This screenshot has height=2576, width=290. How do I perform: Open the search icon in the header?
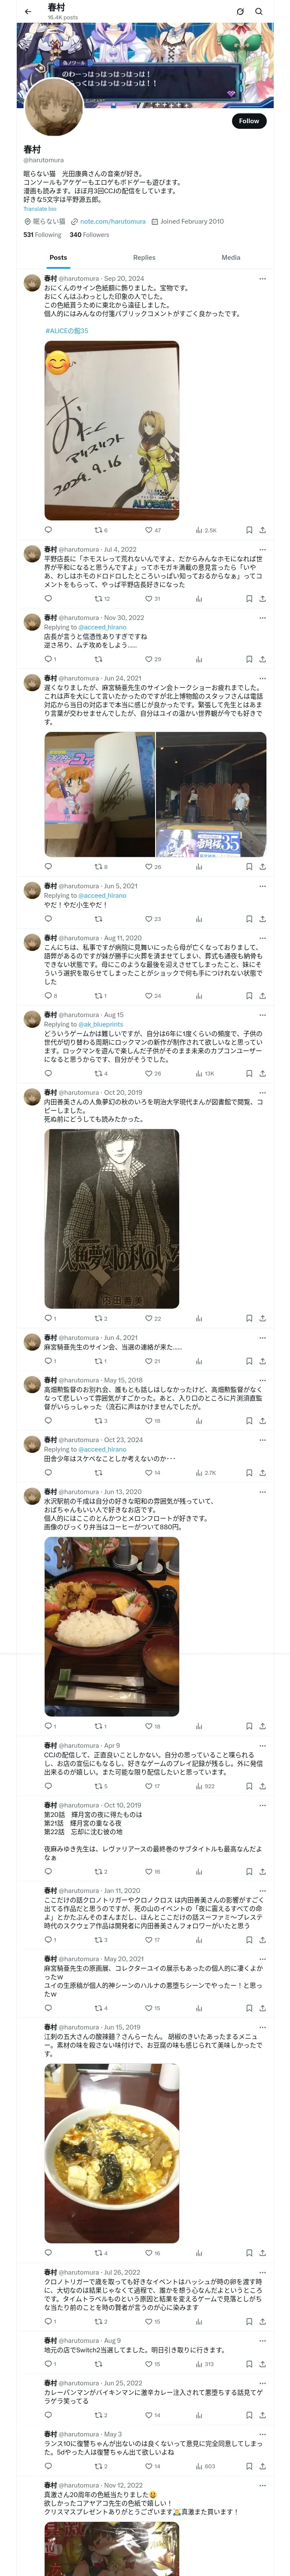click(259, 12)
